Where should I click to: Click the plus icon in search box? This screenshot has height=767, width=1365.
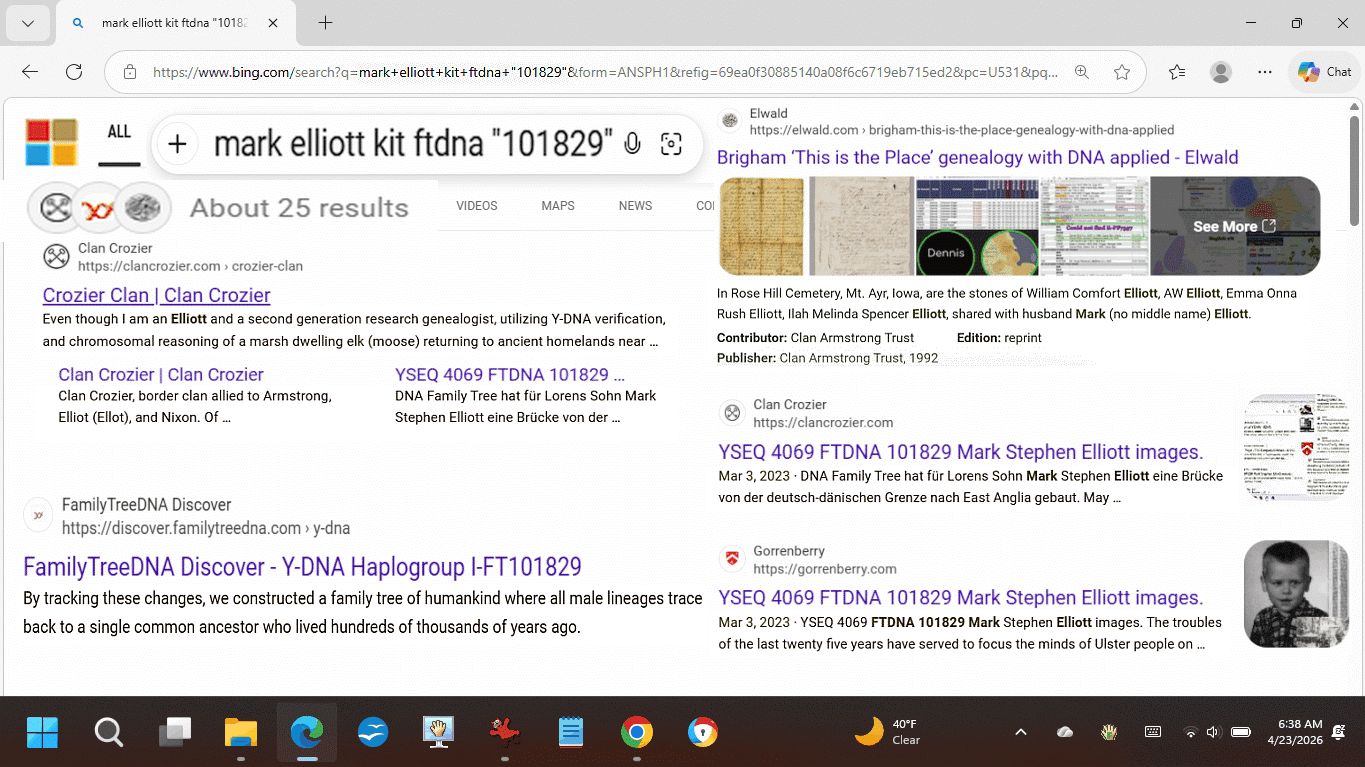[177, 144]
